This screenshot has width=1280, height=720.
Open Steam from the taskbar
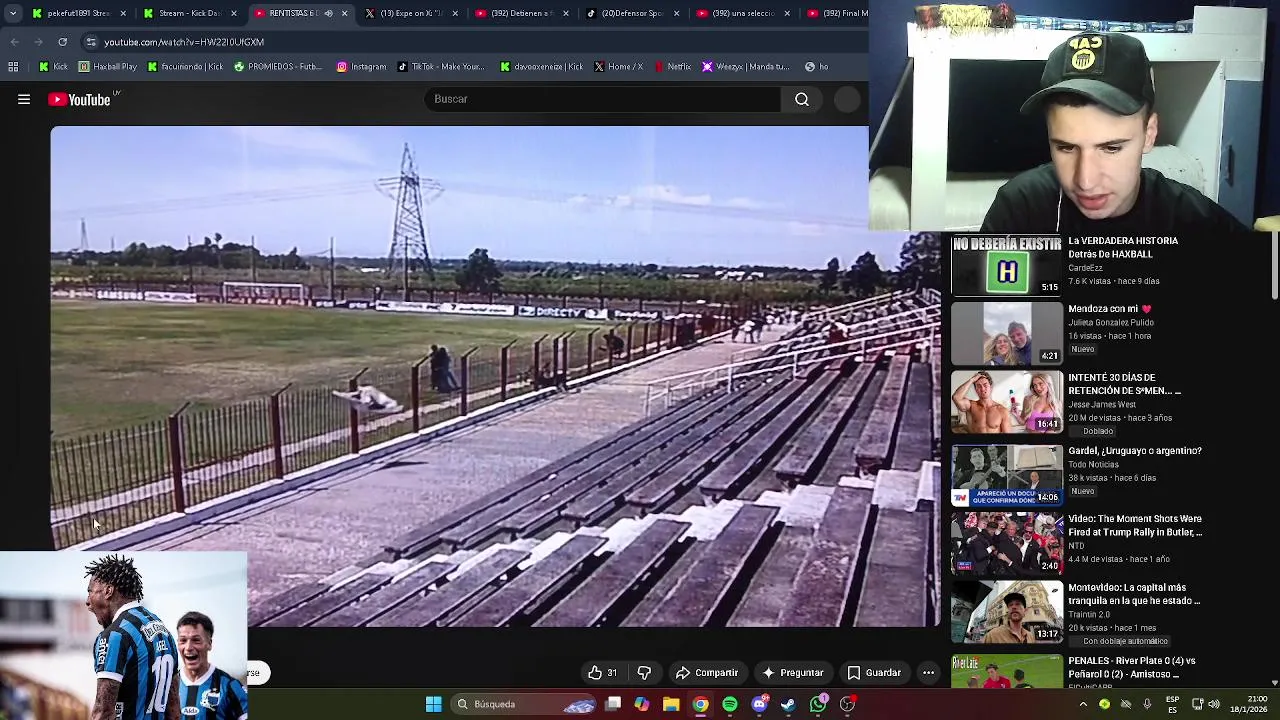[789, 704]
